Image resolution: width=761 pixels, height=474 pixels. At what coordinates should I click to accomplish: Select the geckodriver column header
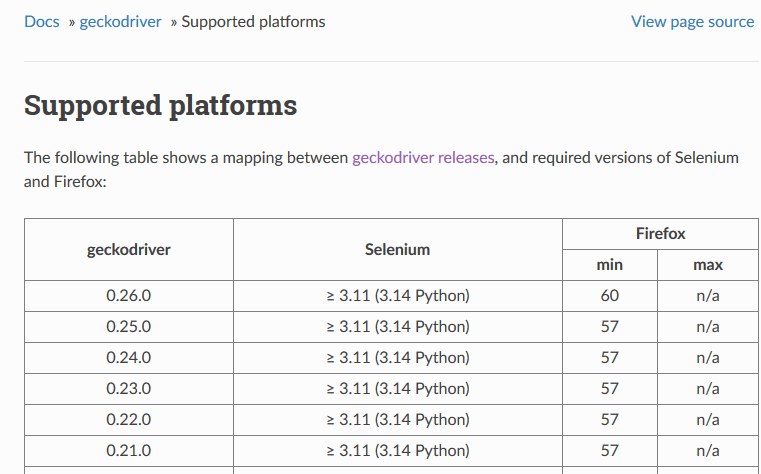point(129,249)
